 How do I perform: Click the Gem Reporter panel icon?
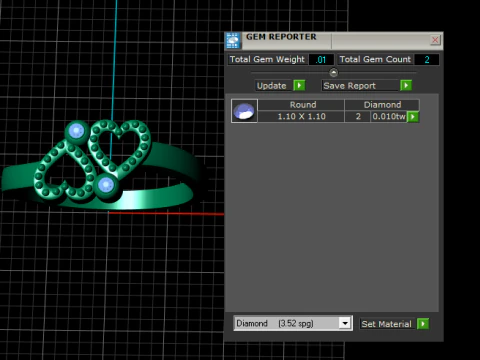click(233, 41)
